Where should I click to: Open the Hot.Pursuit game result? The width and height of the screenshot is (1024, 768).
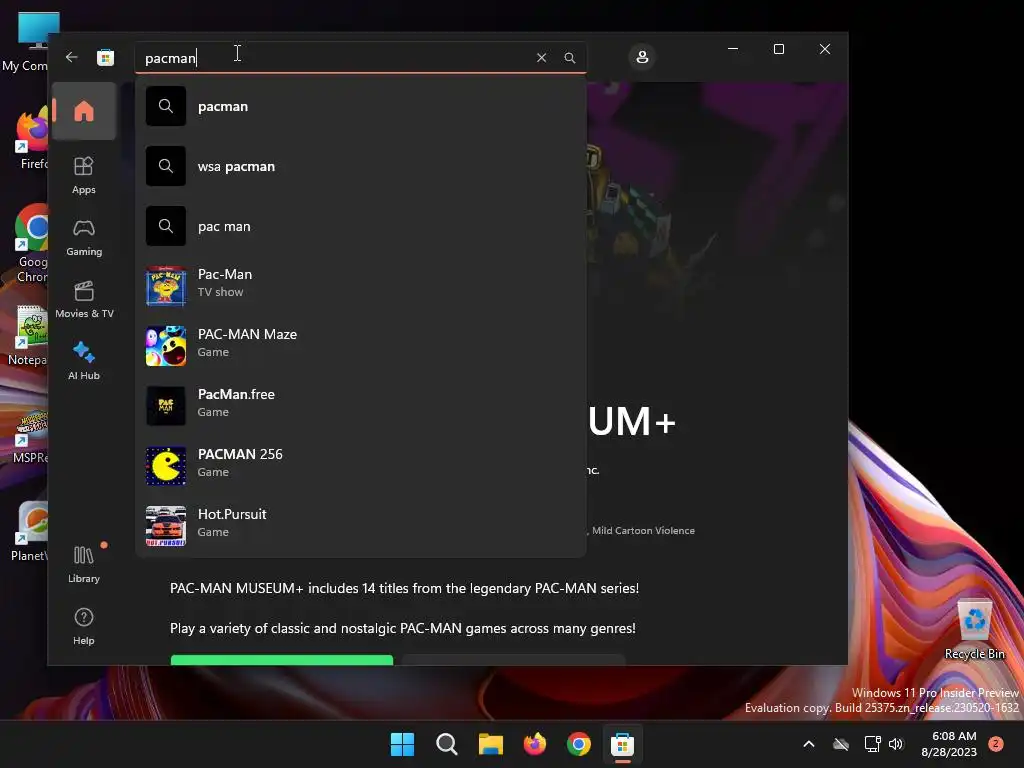coord(360,526)
